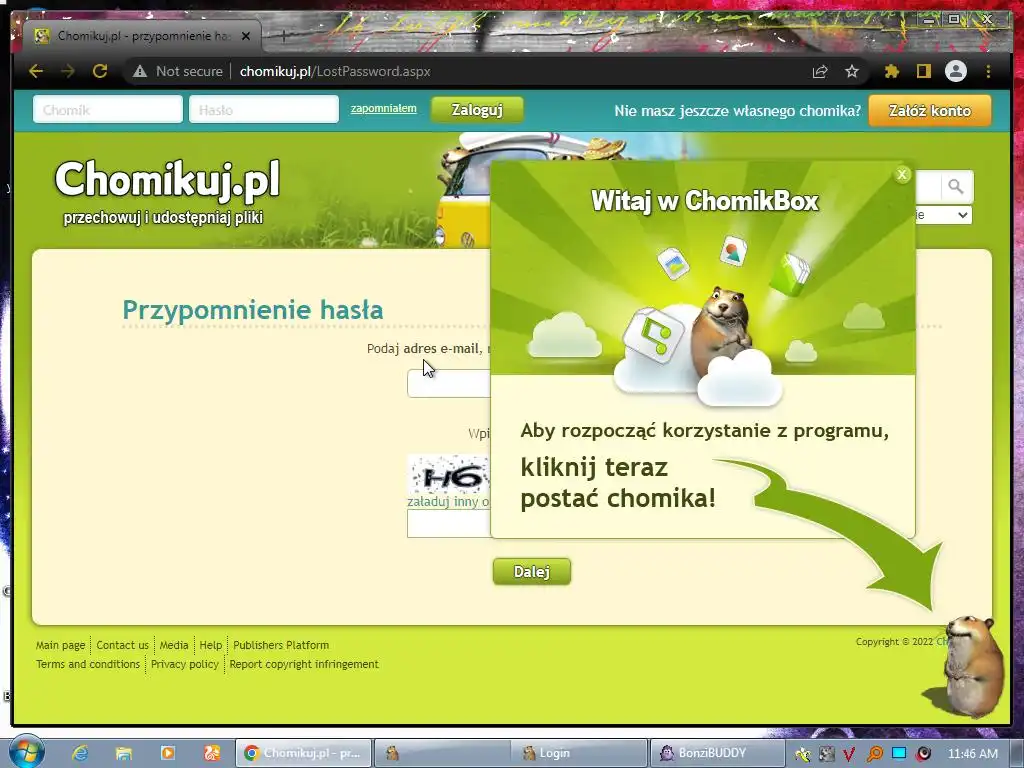Open the zapomniałem link

(383, 108)
